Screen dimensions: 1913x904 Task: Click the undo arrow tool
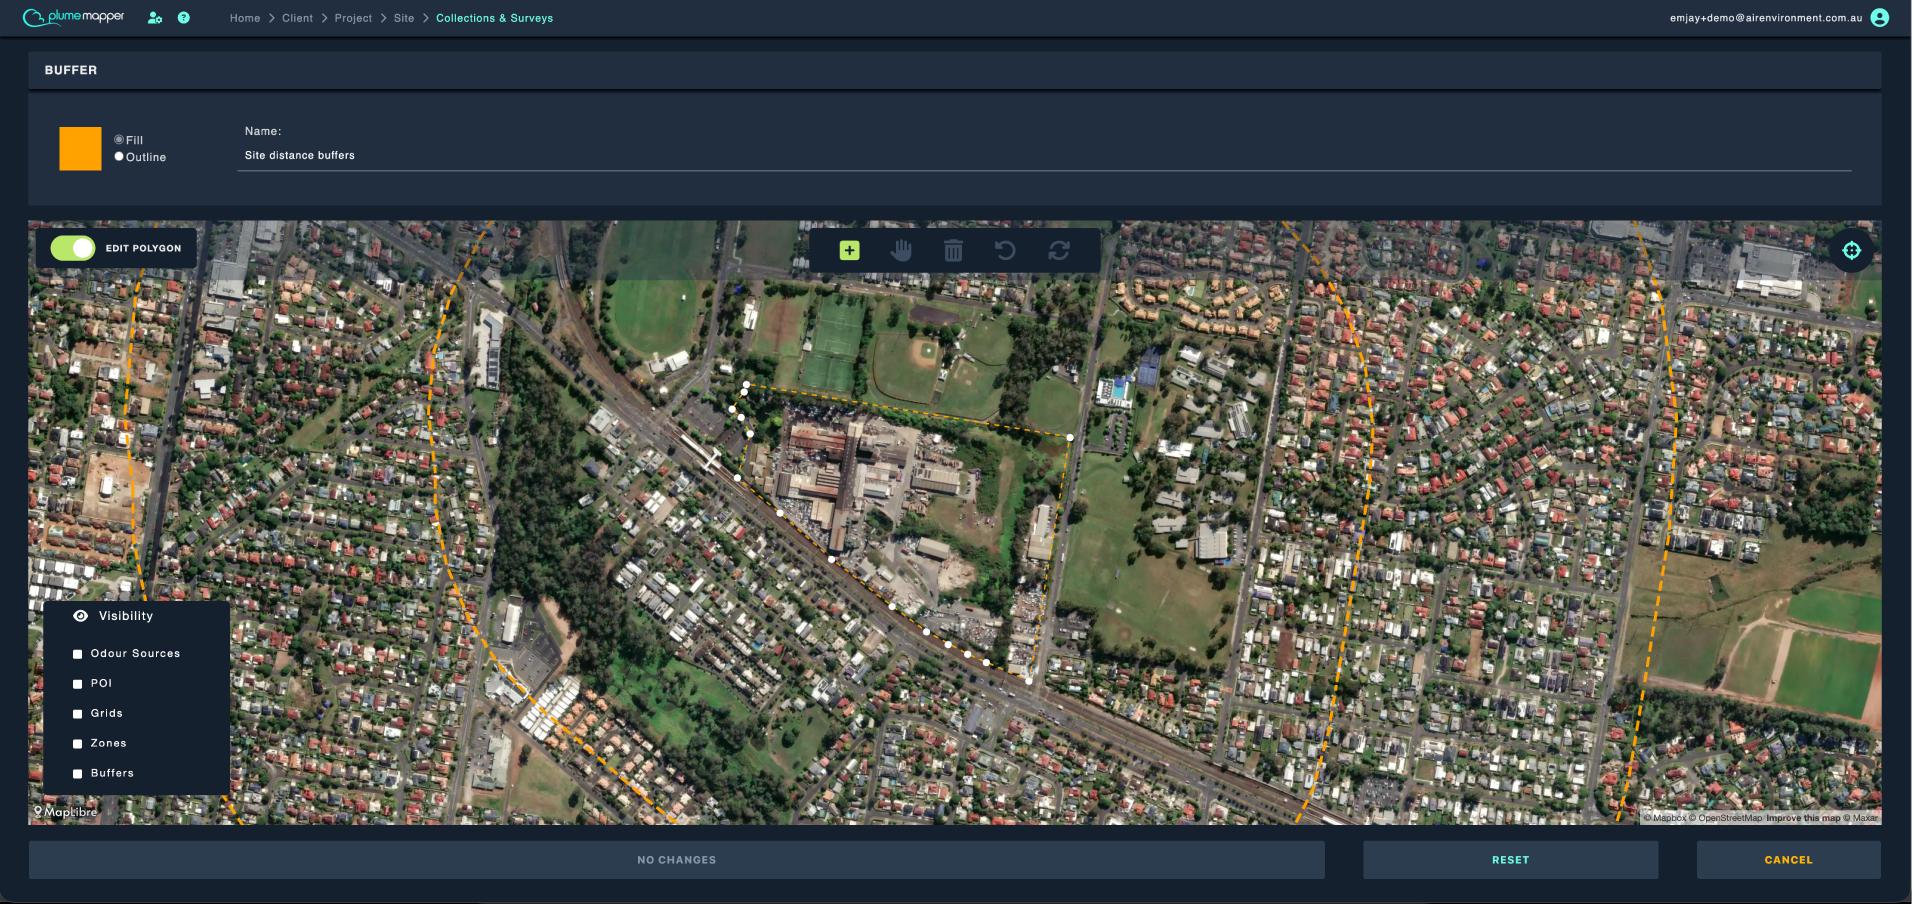pyautogui.click(x=1006, y=250)
